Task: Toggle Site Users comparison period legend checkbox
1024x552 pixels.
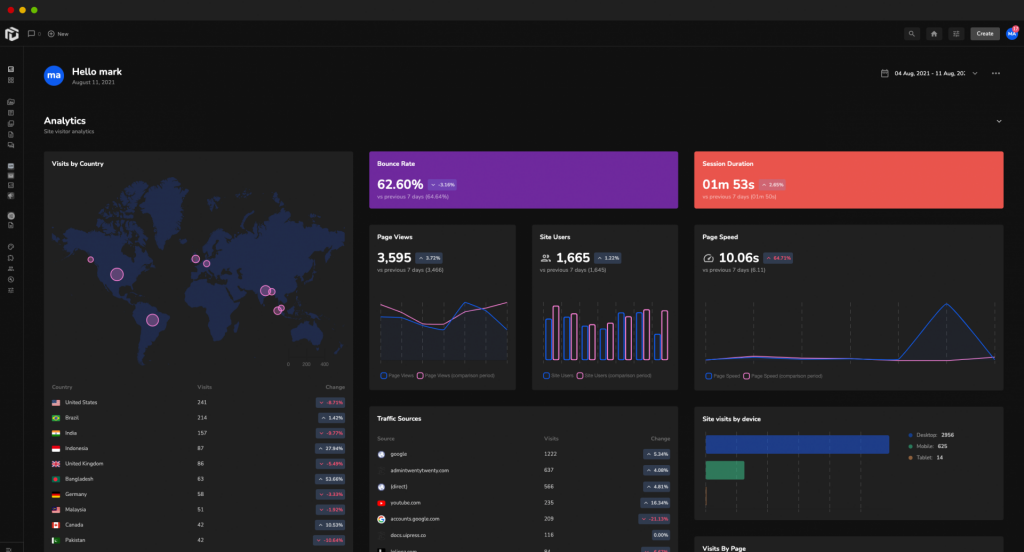Action: point(580,376)
